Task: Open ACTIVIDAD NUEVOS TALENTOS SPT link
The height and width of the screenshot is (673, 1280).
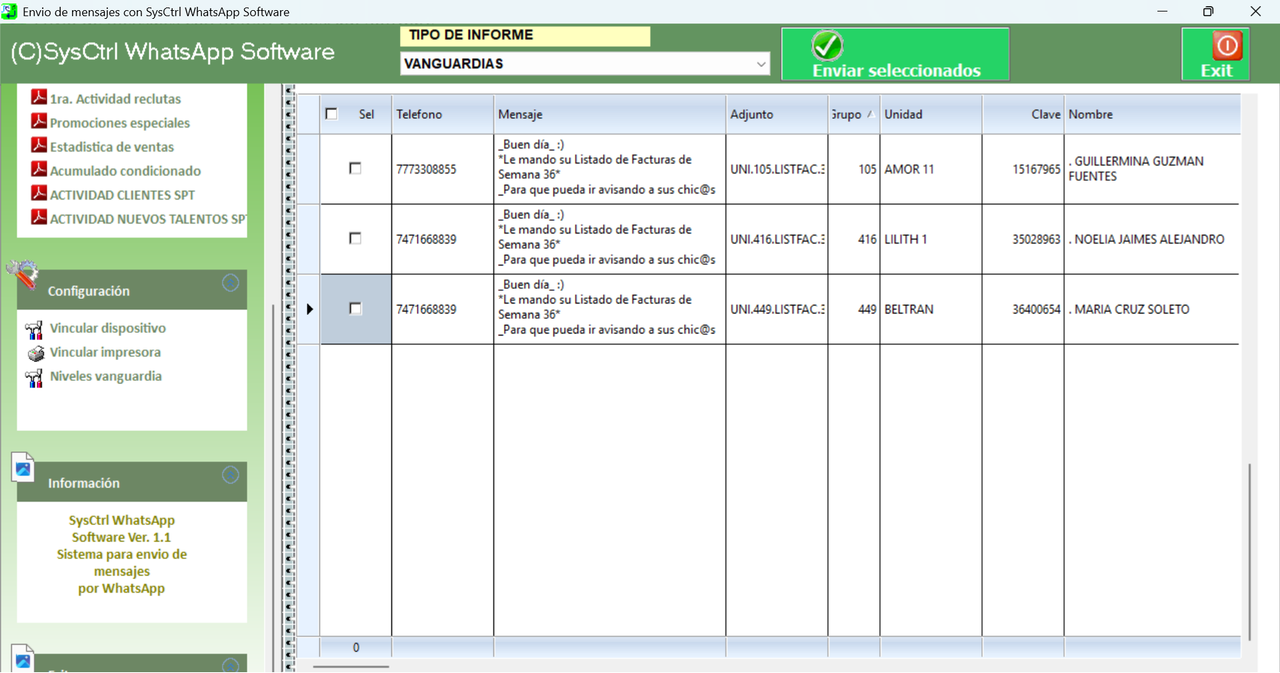Action: pyautogui.click(x=148, y=219)
